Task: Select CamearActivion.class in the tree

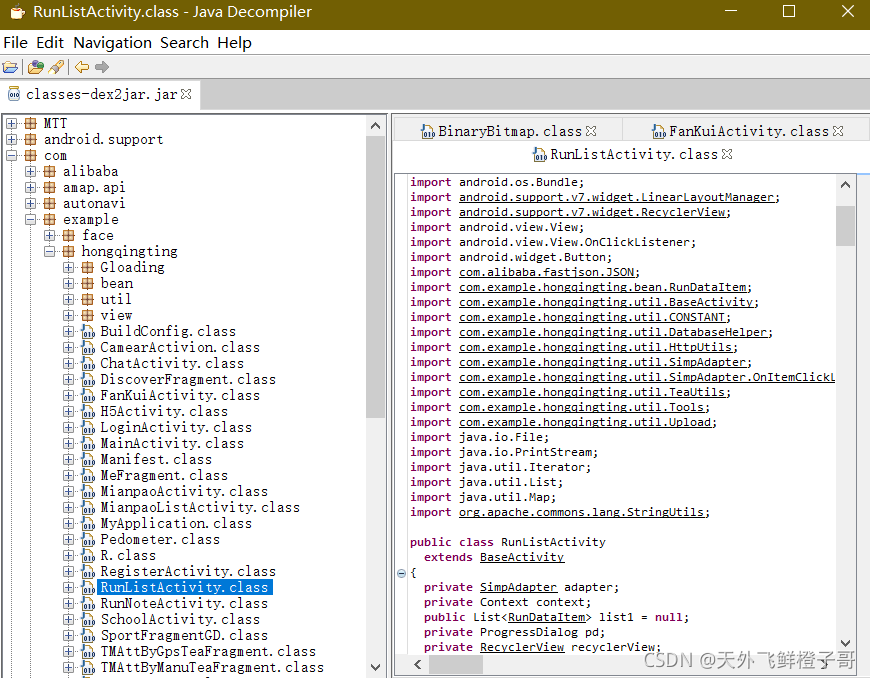Action: 180,347
